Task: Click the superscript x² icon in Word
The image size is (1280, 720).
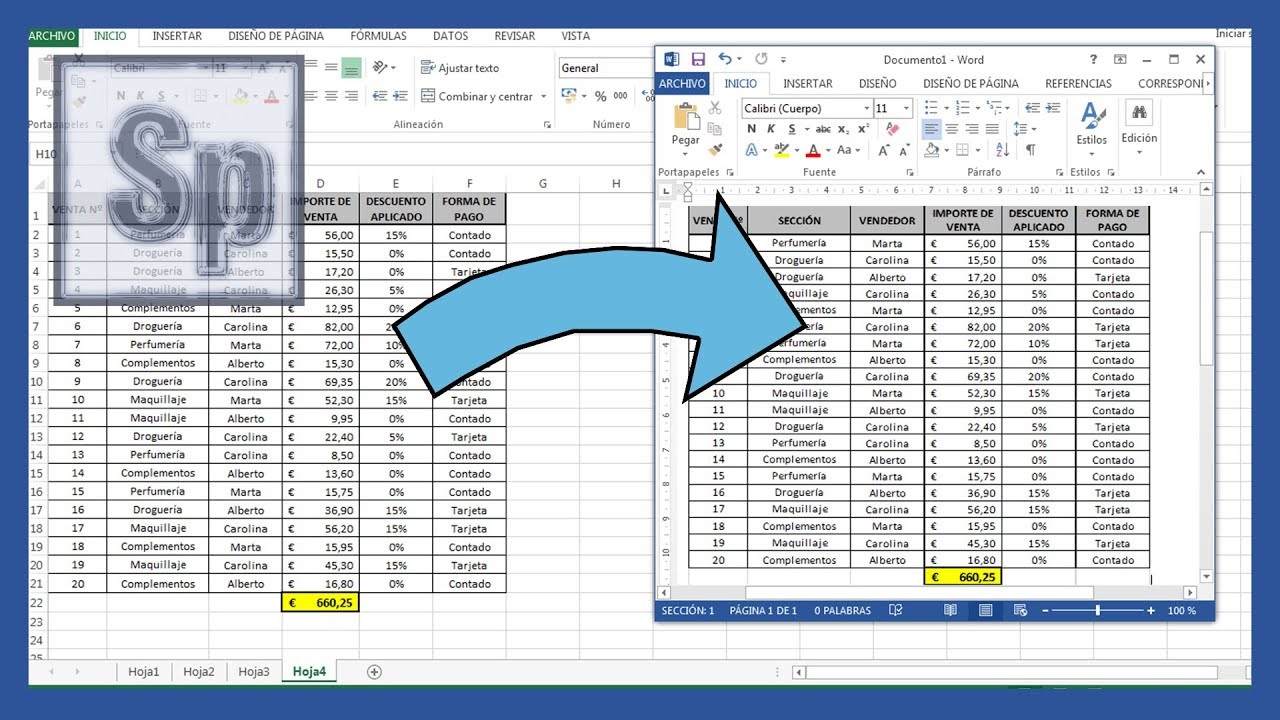Action: [x=863, y=129]
